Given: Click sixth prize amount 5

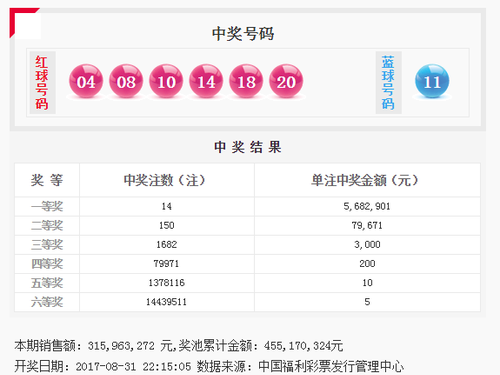Looking at the screenshot, I should point(367,302).
